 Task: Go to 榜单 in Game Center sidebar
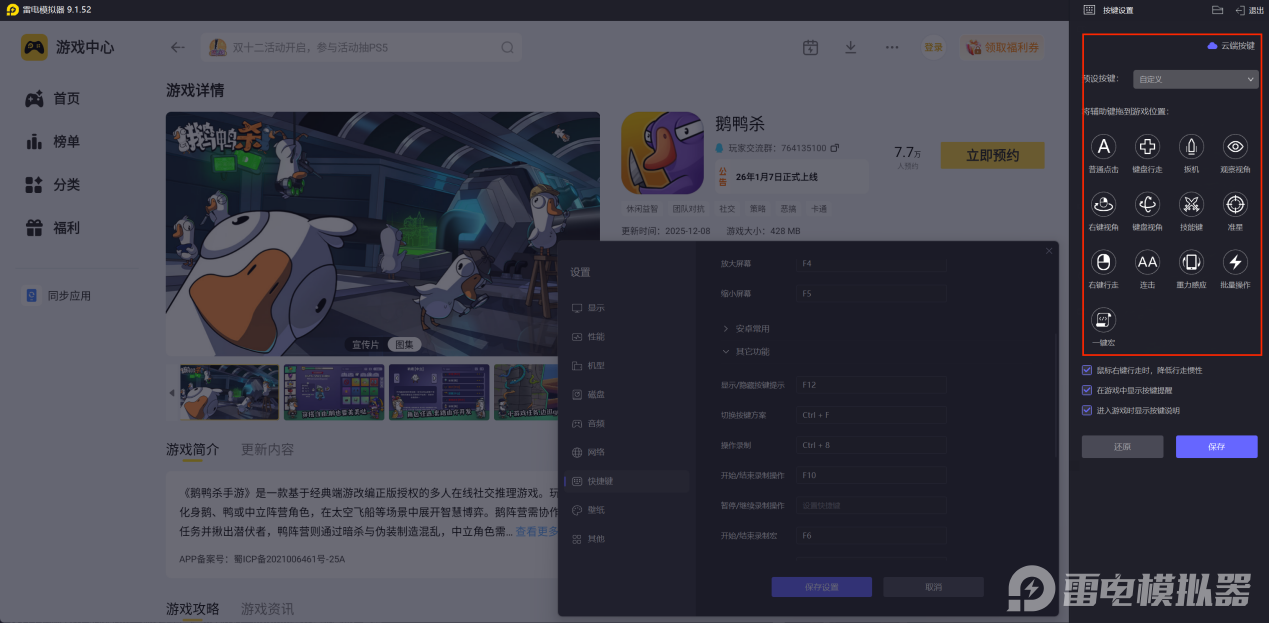point(54,142)
